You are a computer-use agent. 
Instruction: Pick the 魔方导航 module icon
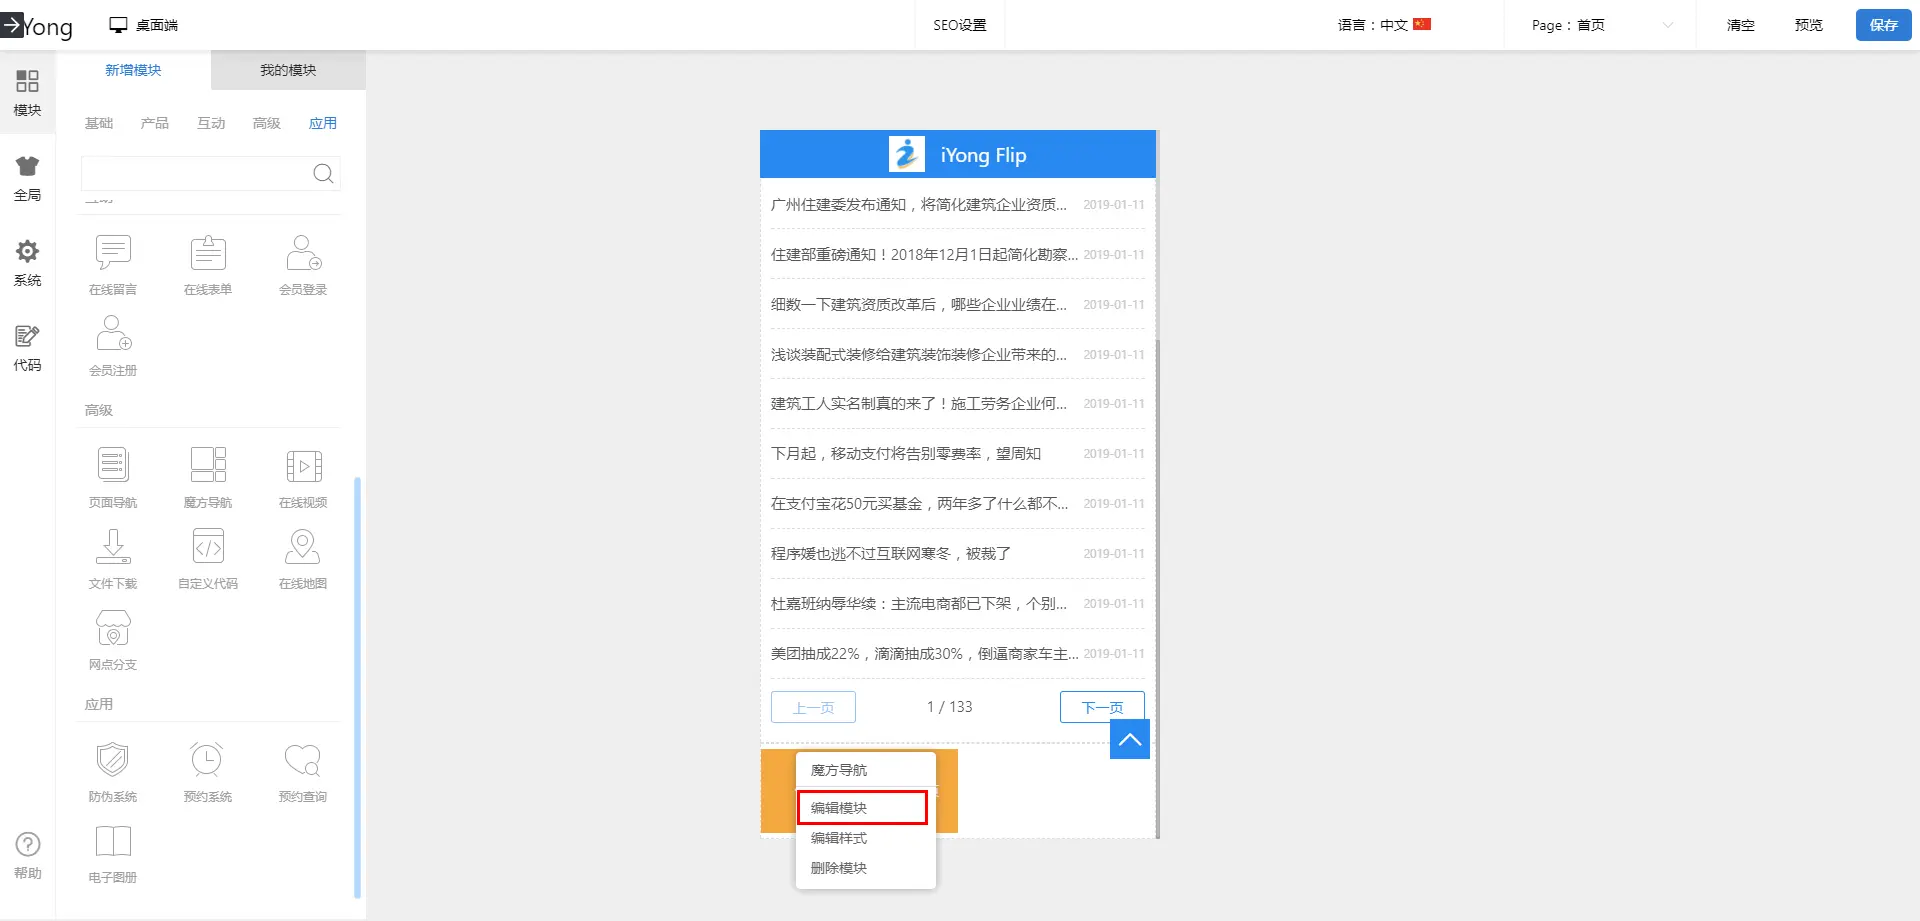click(x=208, y=476)
